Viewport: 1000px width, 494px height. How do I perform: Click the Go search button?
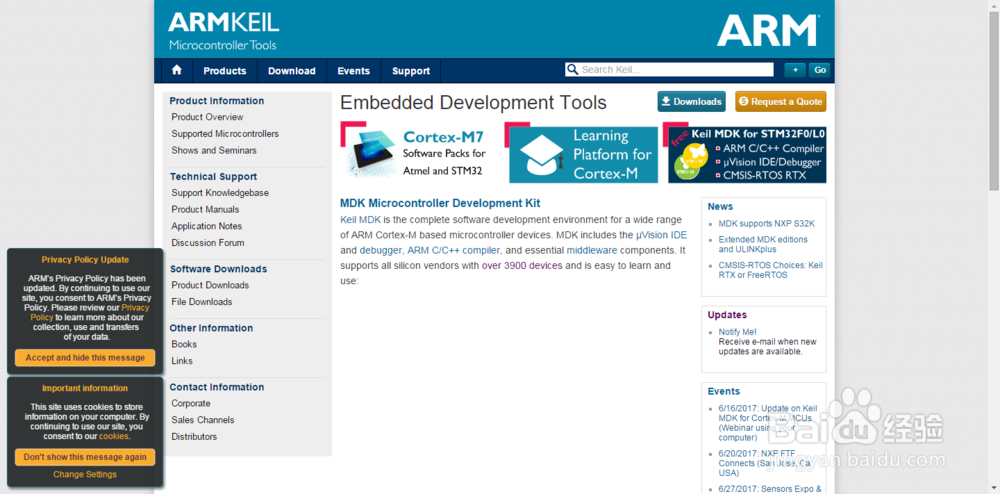pos(820,70)
